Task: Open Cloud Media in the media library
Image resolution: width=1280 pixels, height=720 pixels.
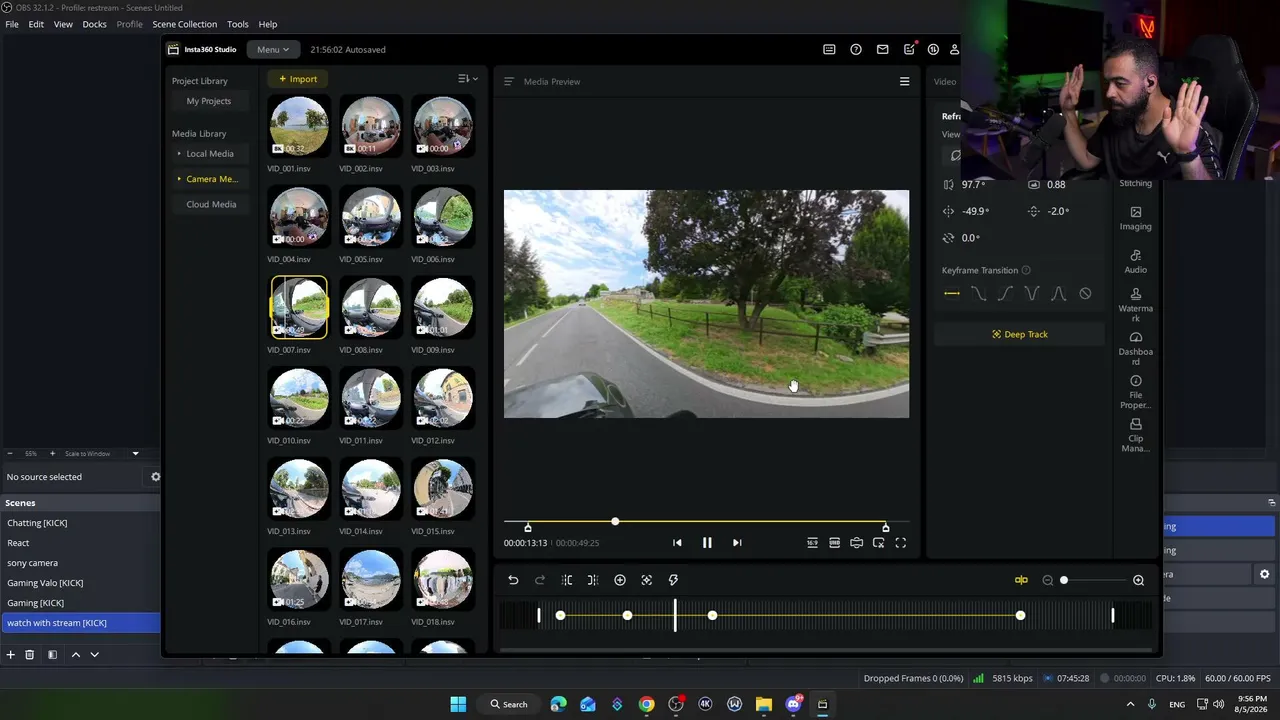Action: 211,204
